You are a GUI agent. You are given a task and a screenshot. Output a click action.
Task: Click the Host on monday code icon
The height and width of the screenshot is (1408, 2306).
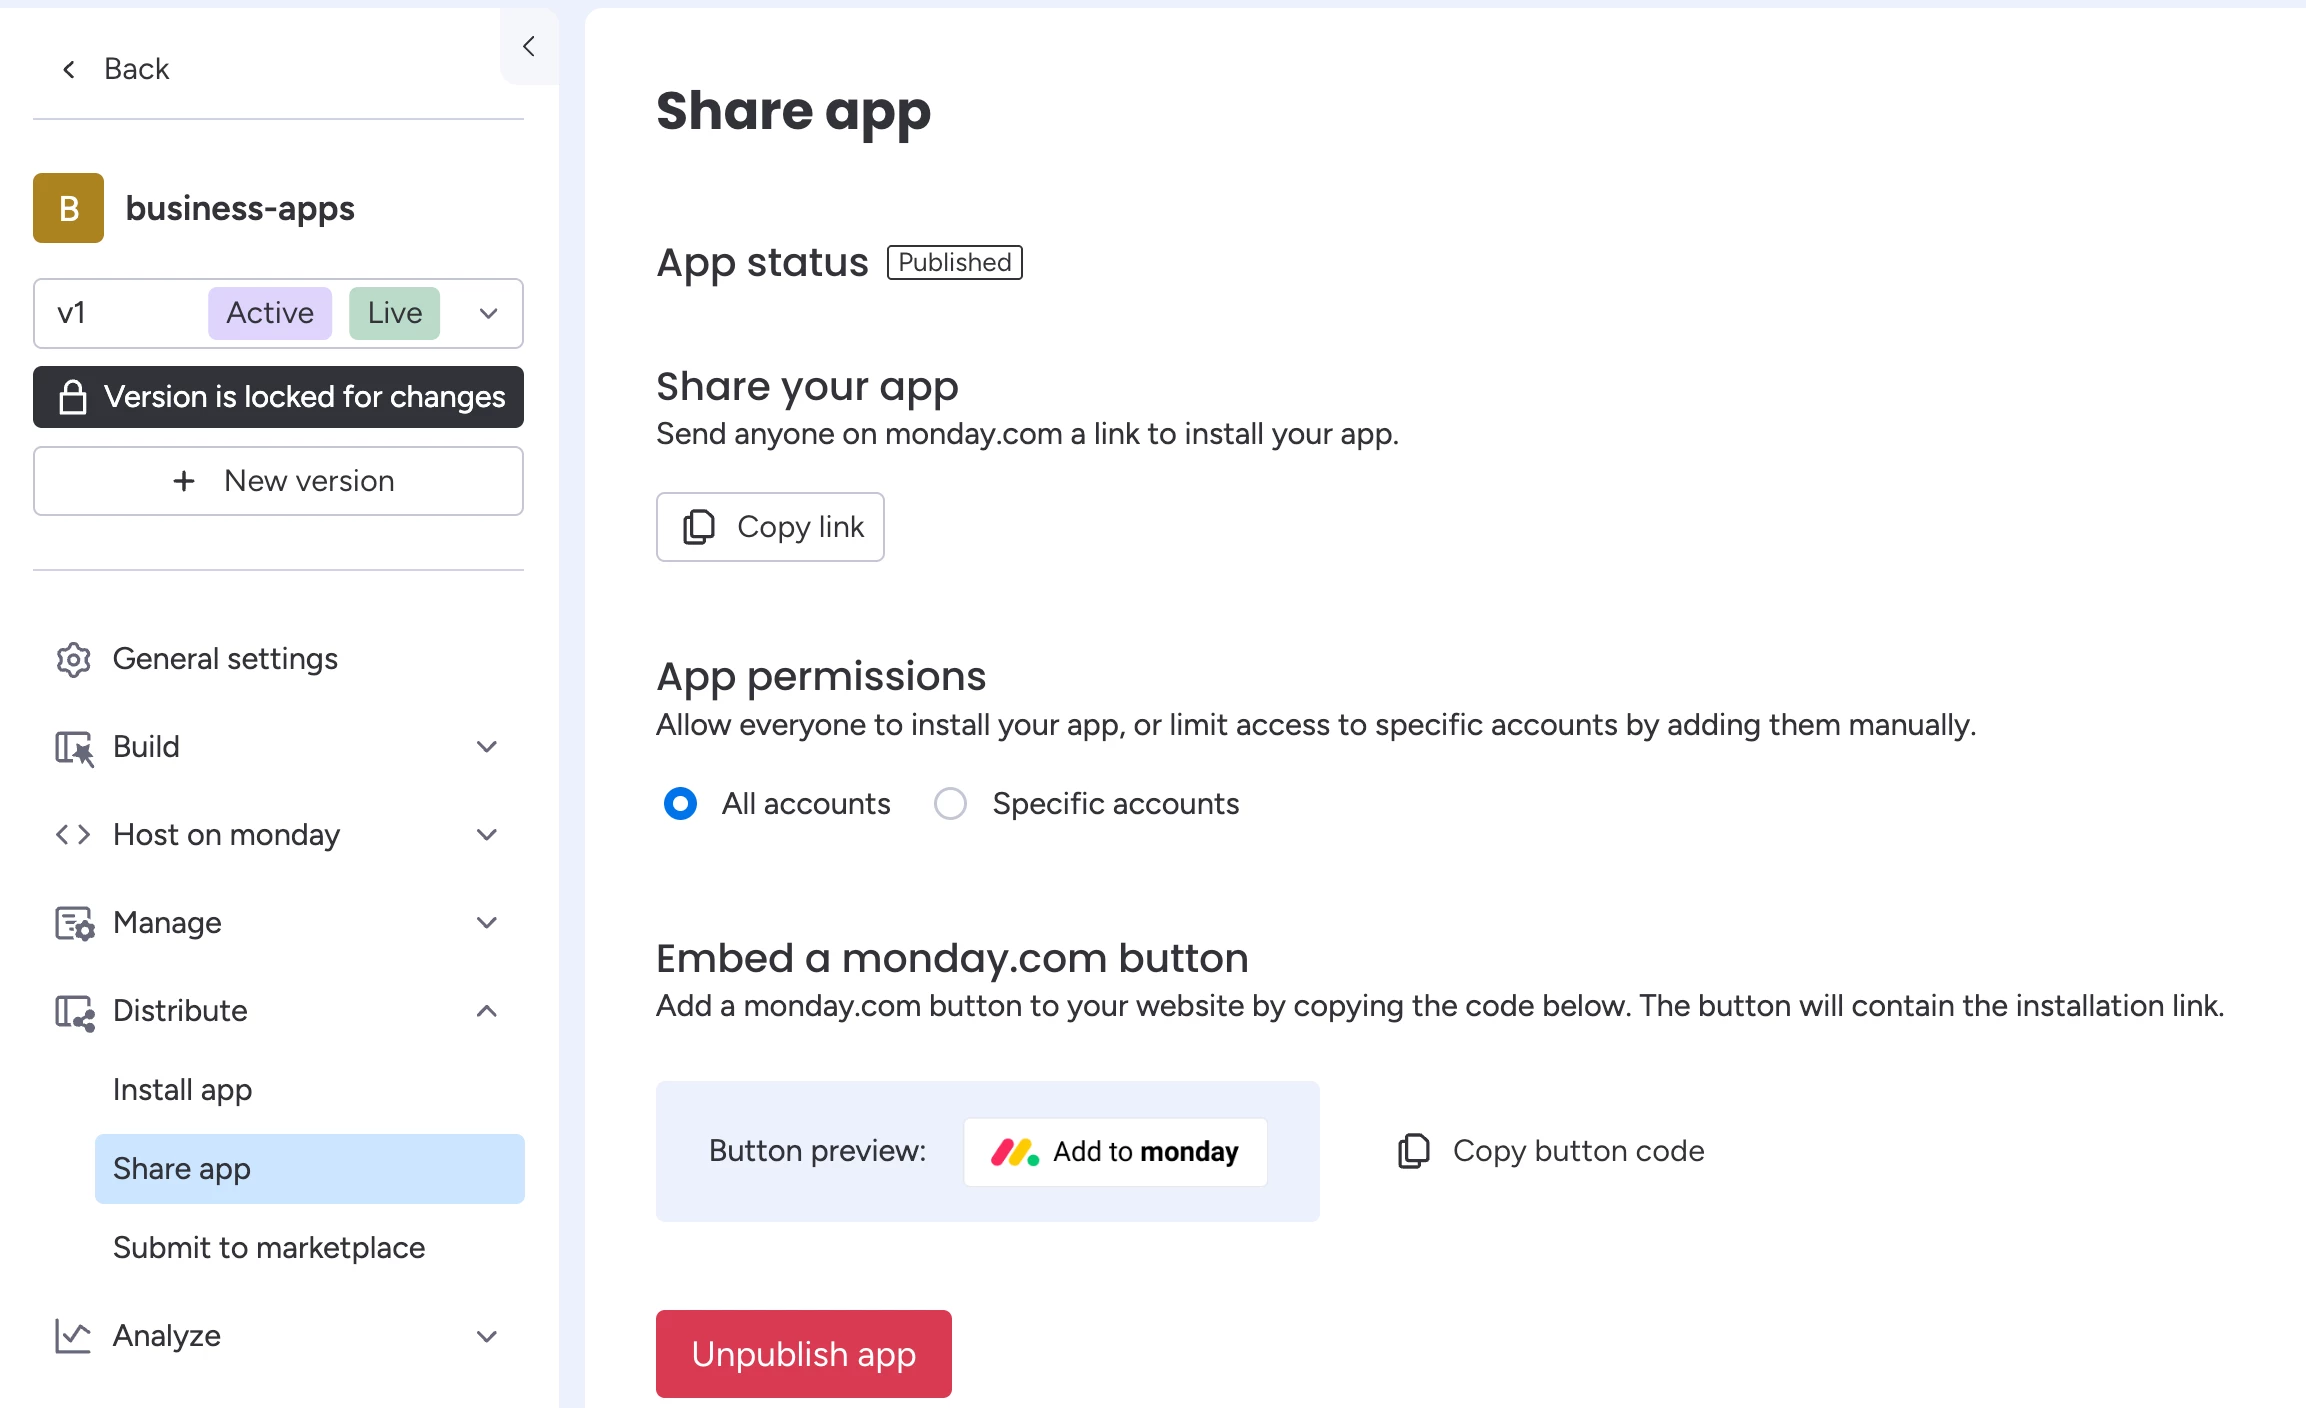73,835
